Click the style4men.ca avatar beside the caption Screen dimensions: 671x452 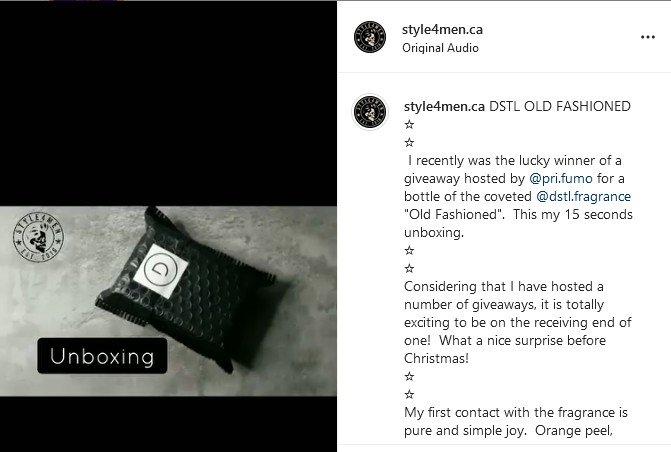pyautogui.click(x=370, y=112)
